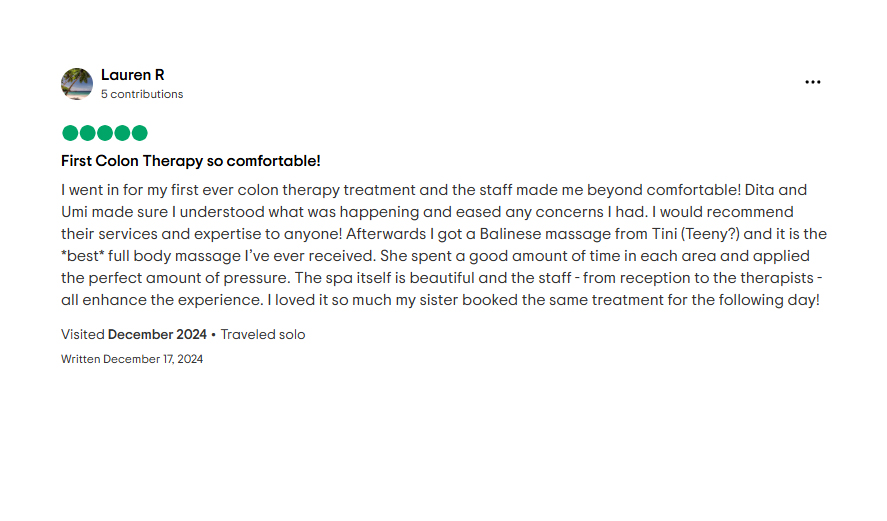Open the review title First Colon Therapy so comfortable!
Image resolution: width=887 pixels, height=521 pixels.
point(191,161)
